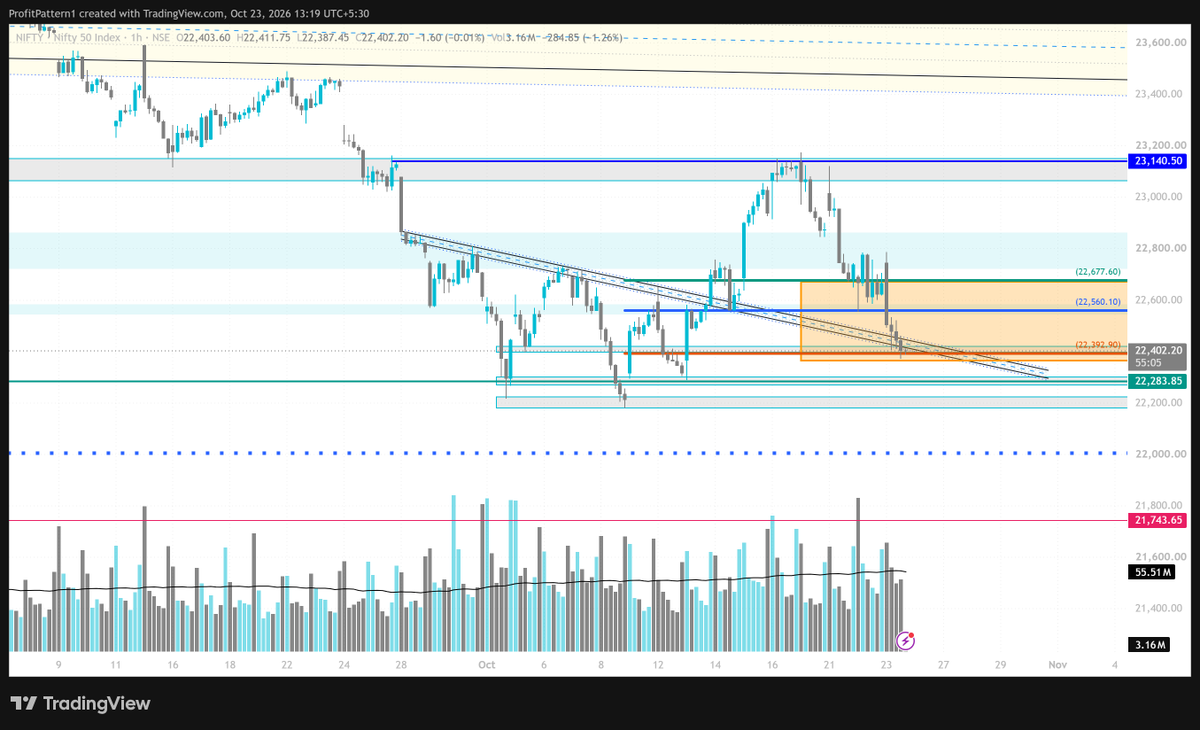This screenshot has height=730, width=1200.
Task: Click the 22,283.85 teal price label
Action: [x=1157, y=381]
